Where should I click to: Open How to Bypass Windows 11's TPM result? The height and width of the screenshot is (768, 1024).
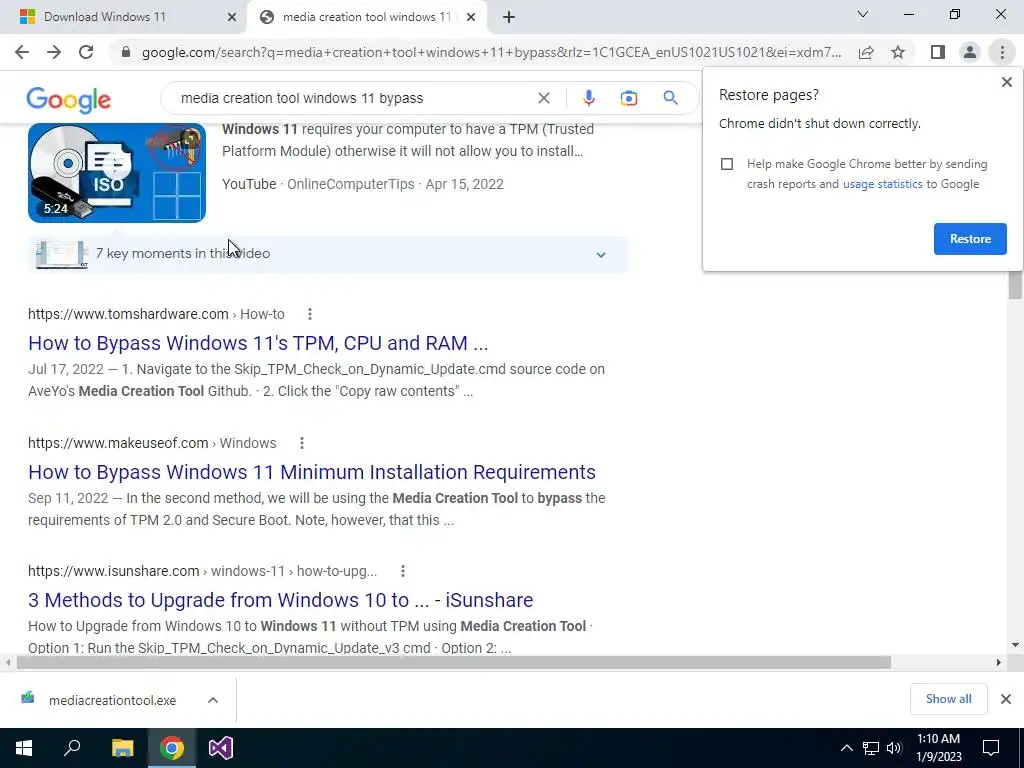tap(258, 344)
